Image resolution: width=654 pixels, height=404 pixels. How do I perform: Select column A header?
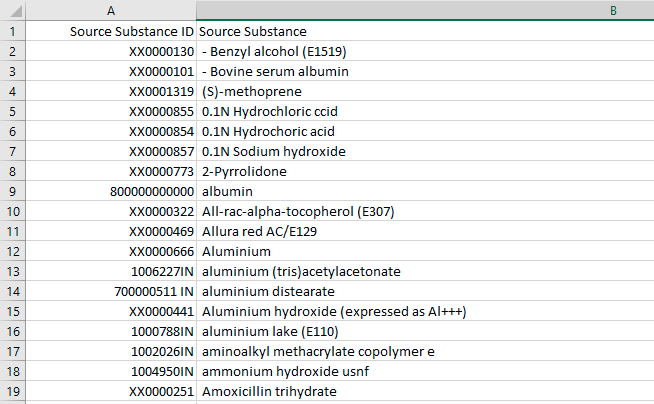click(x=111, y=10)
